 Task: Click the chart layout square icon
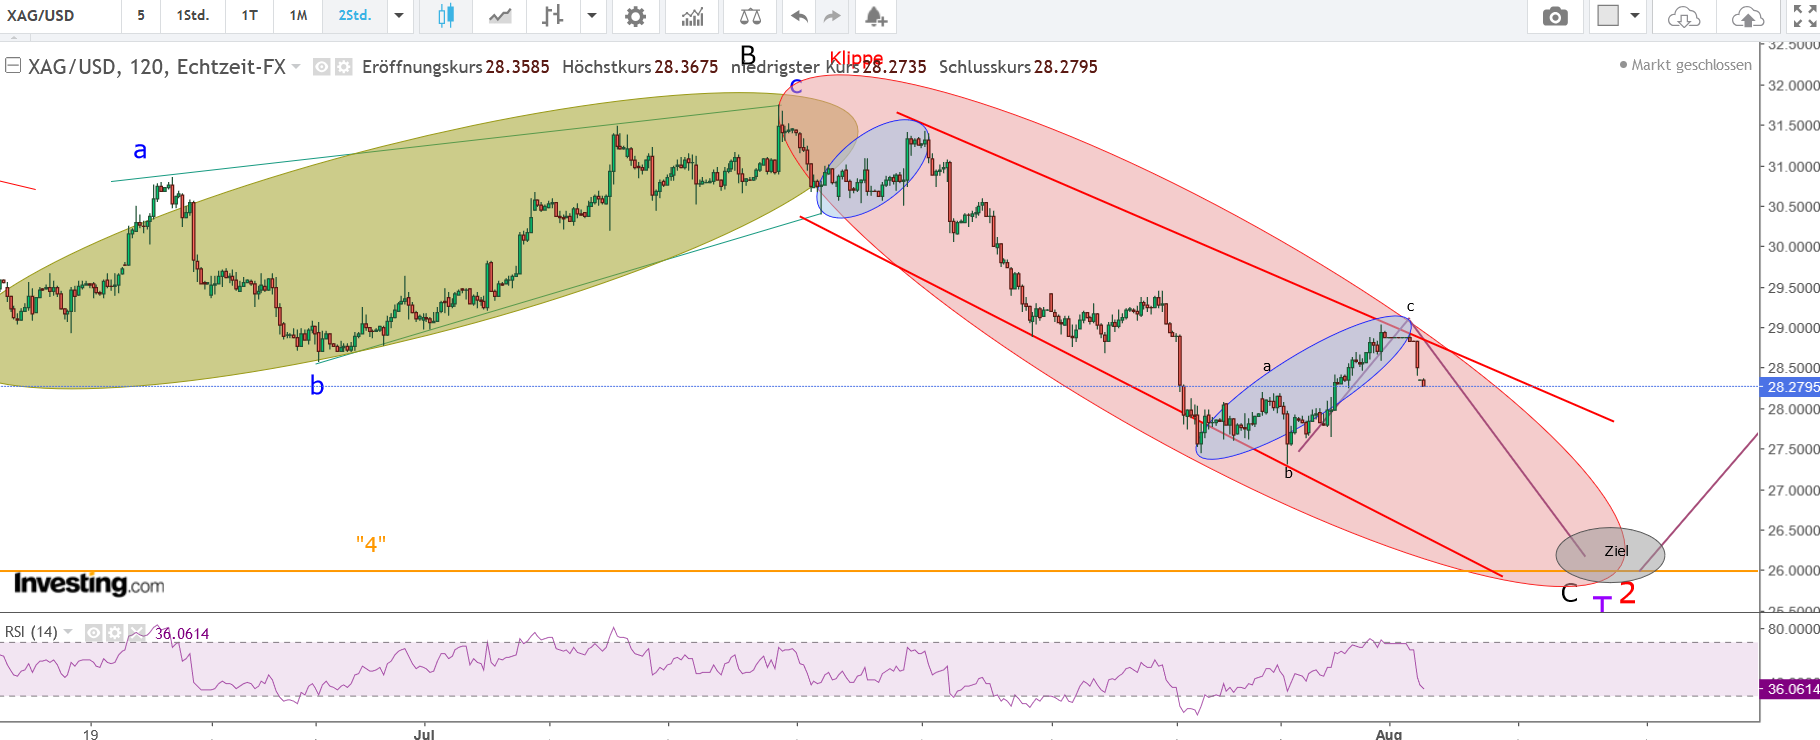click(1608, 16)
